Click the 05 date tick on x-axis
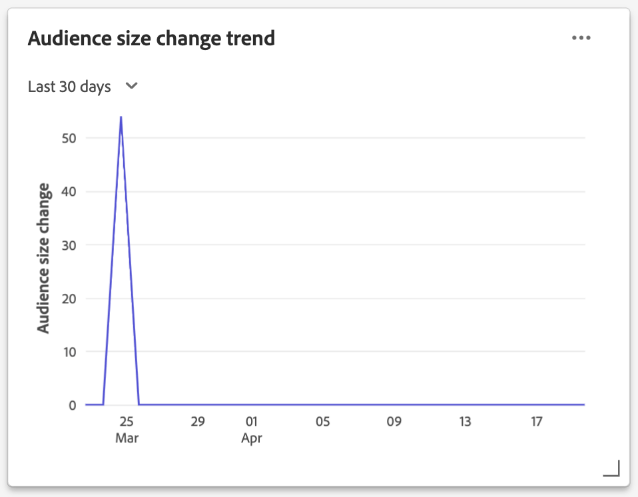 [322, 422]
